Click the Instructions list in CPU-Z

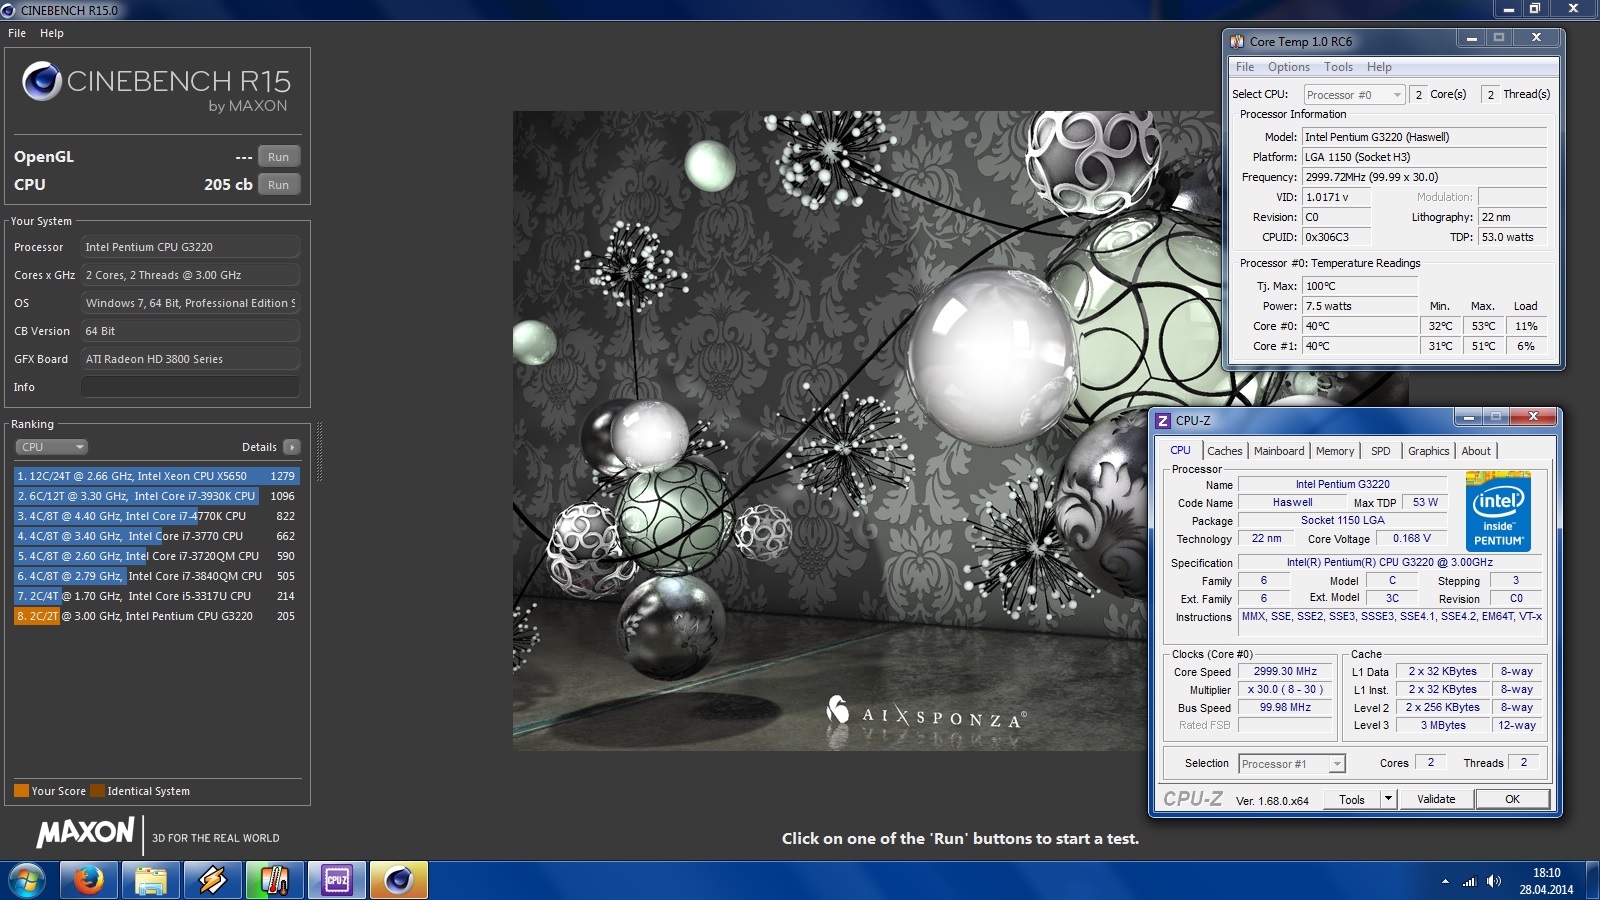click(1391, 622)
